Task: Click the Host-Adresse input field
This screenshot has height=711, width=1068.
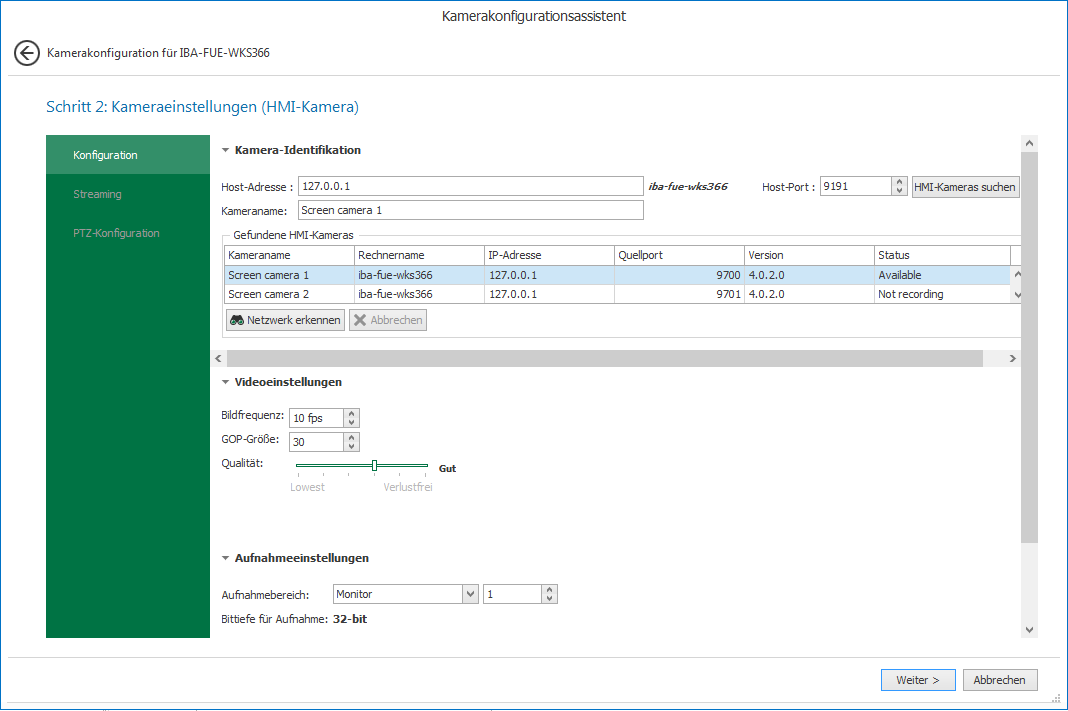Action: 469,186
